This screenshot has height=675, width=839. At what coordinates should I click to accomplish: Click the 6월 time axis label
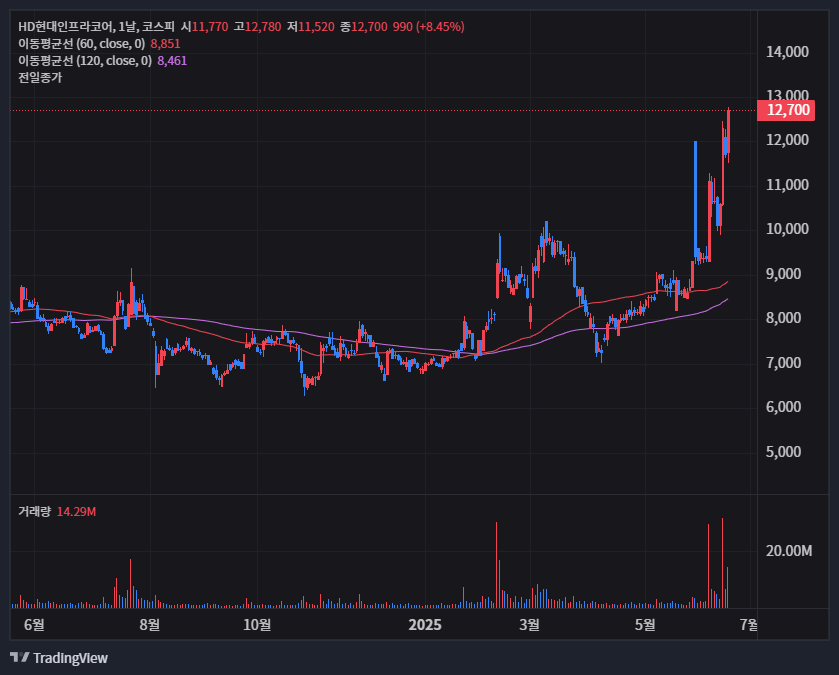(x=34, y=624)
